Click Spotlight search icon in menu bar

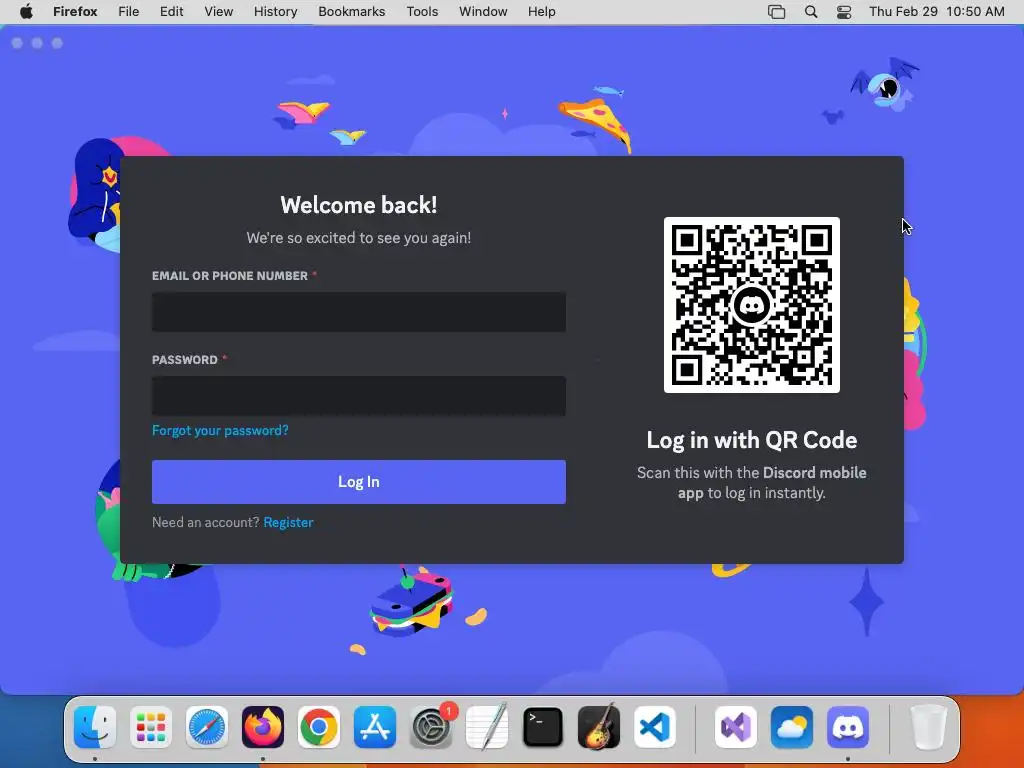click(811, 12)
